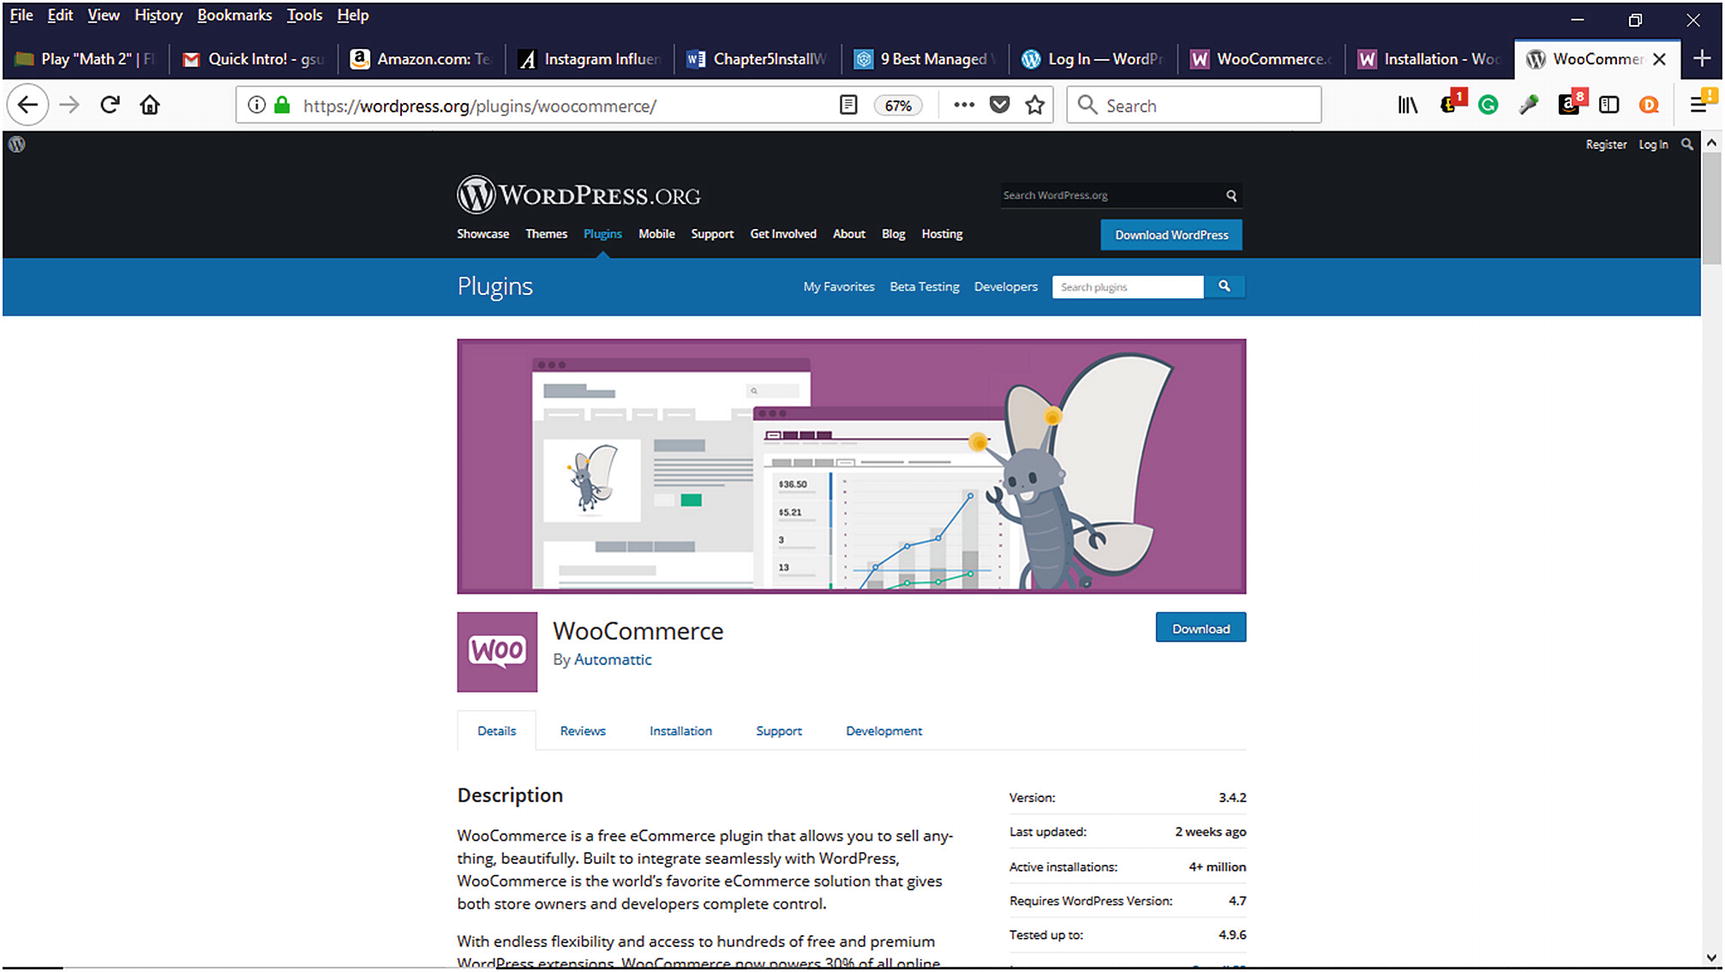Viewport: 1725px width, 972px height.
Task: Click the orange D extension icon
Action: coord(1649,105)
